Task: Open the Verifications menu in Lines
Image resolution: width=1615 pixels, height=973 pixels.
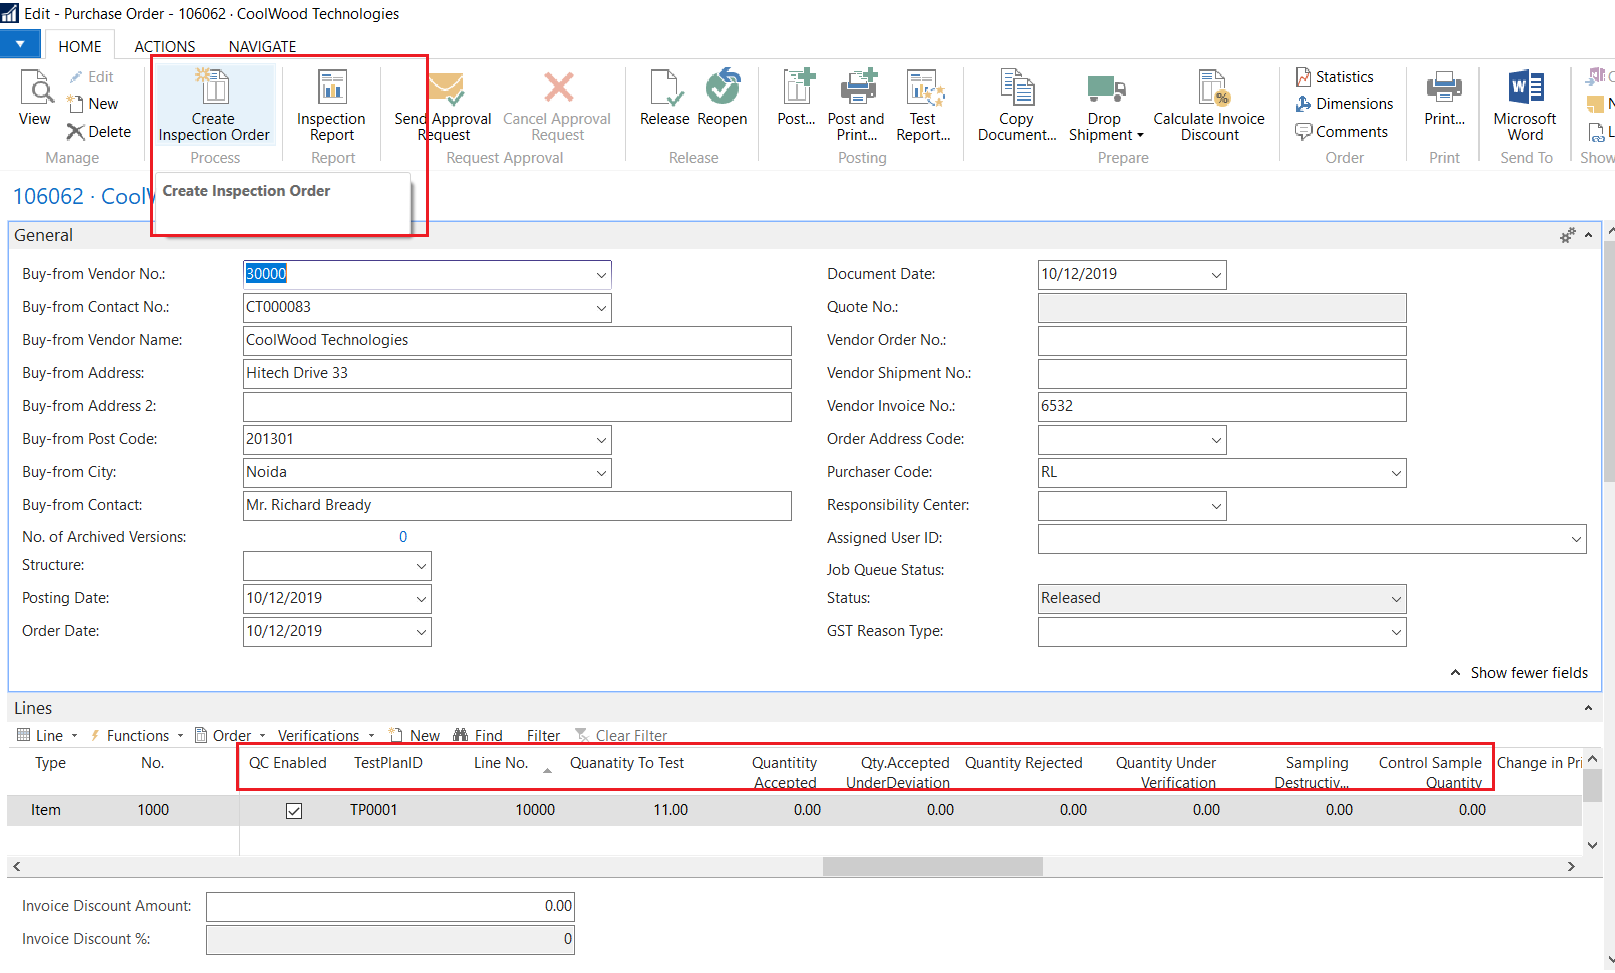Action: pos(326,736)
